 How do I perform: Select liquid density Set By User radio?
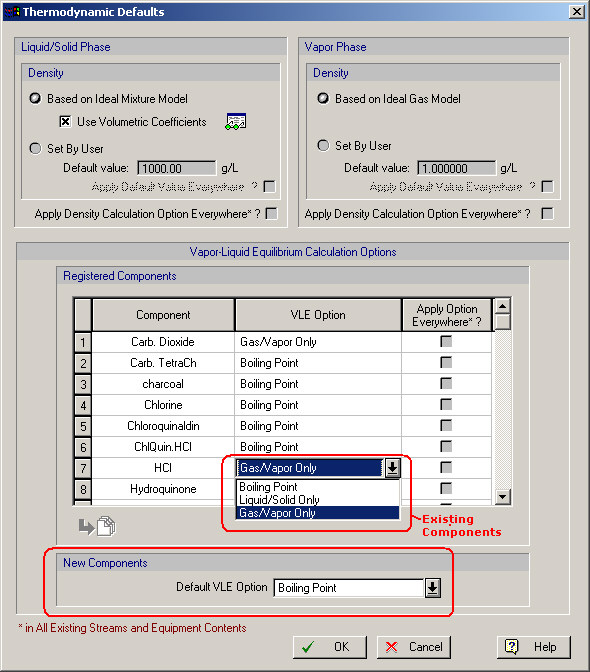(x=35, y=149)
